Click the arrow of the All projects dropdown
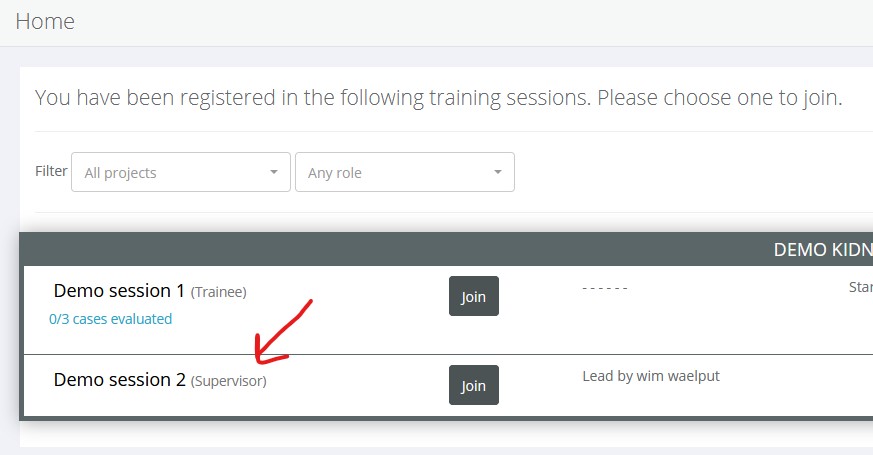 tap(274, 173)
